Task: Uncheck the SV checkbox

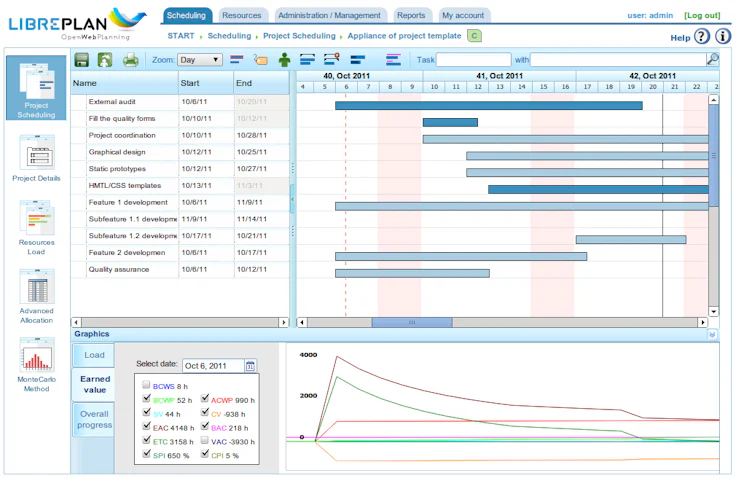Action: pos(146,413)
